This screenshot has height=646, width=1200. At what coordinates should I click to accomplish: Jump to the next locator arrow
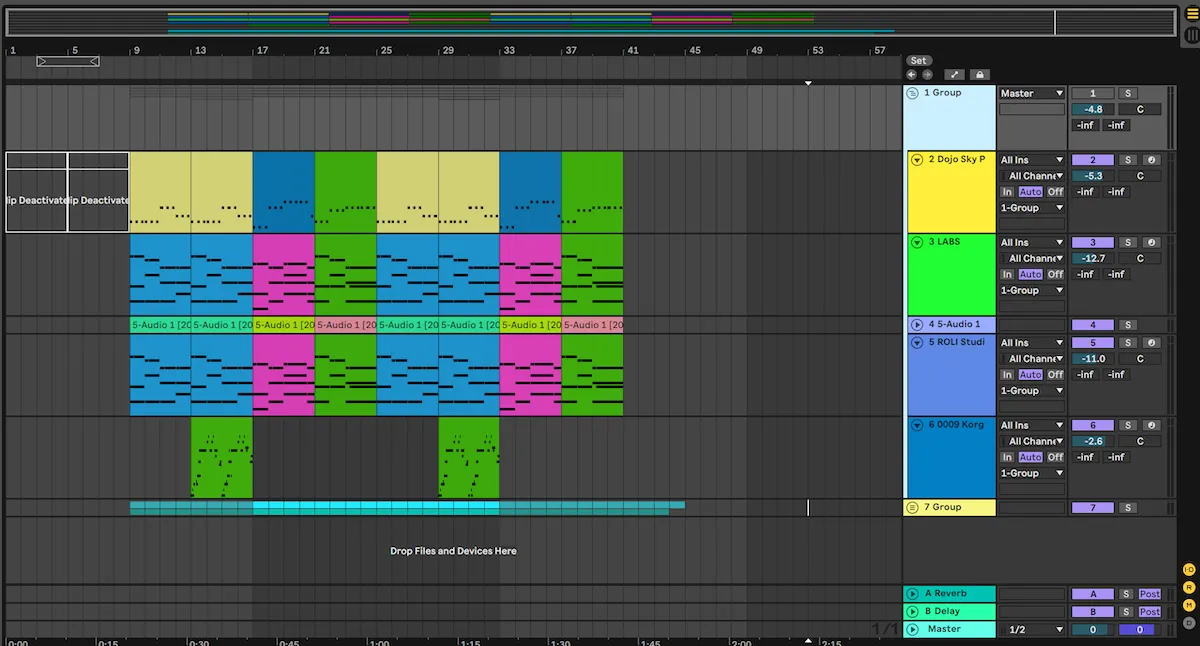[927, 74]
